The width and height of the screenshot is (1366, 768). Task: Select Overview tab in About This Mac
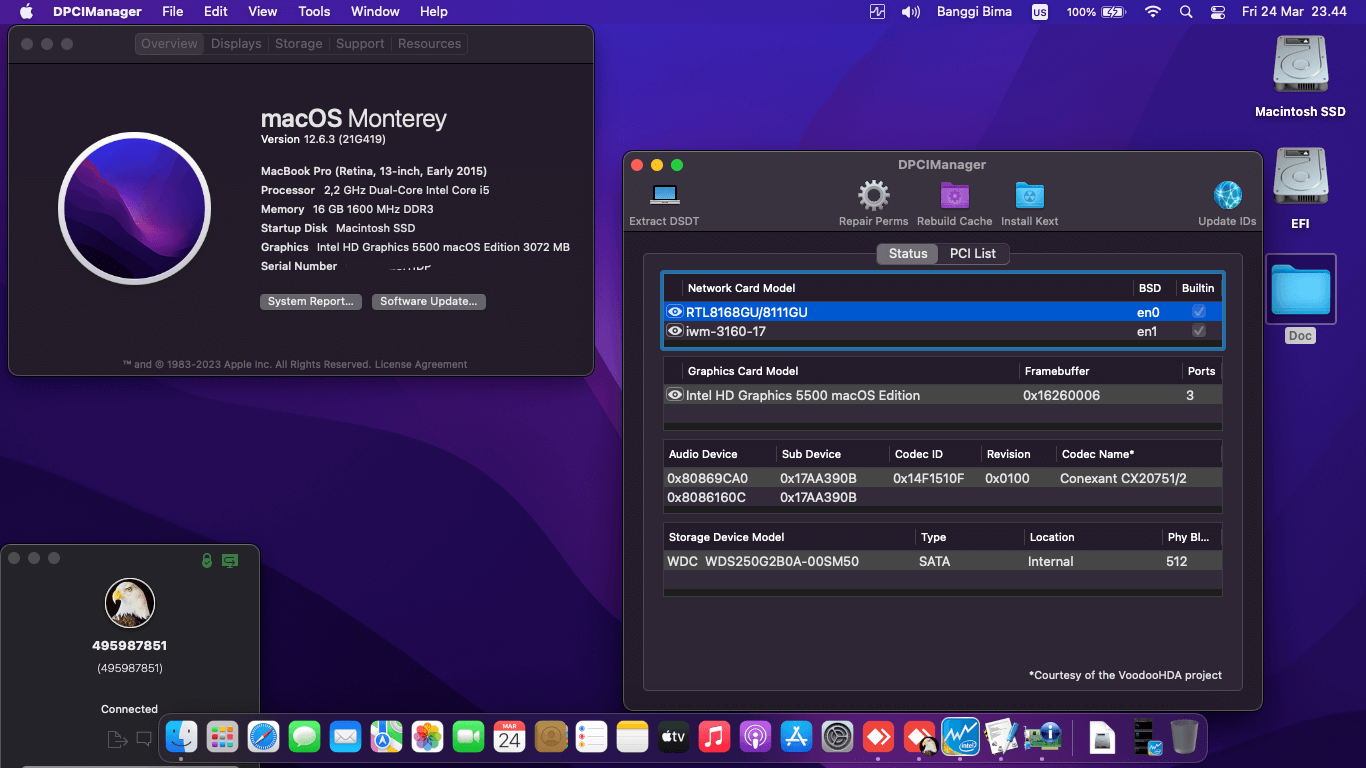(169, 44)
